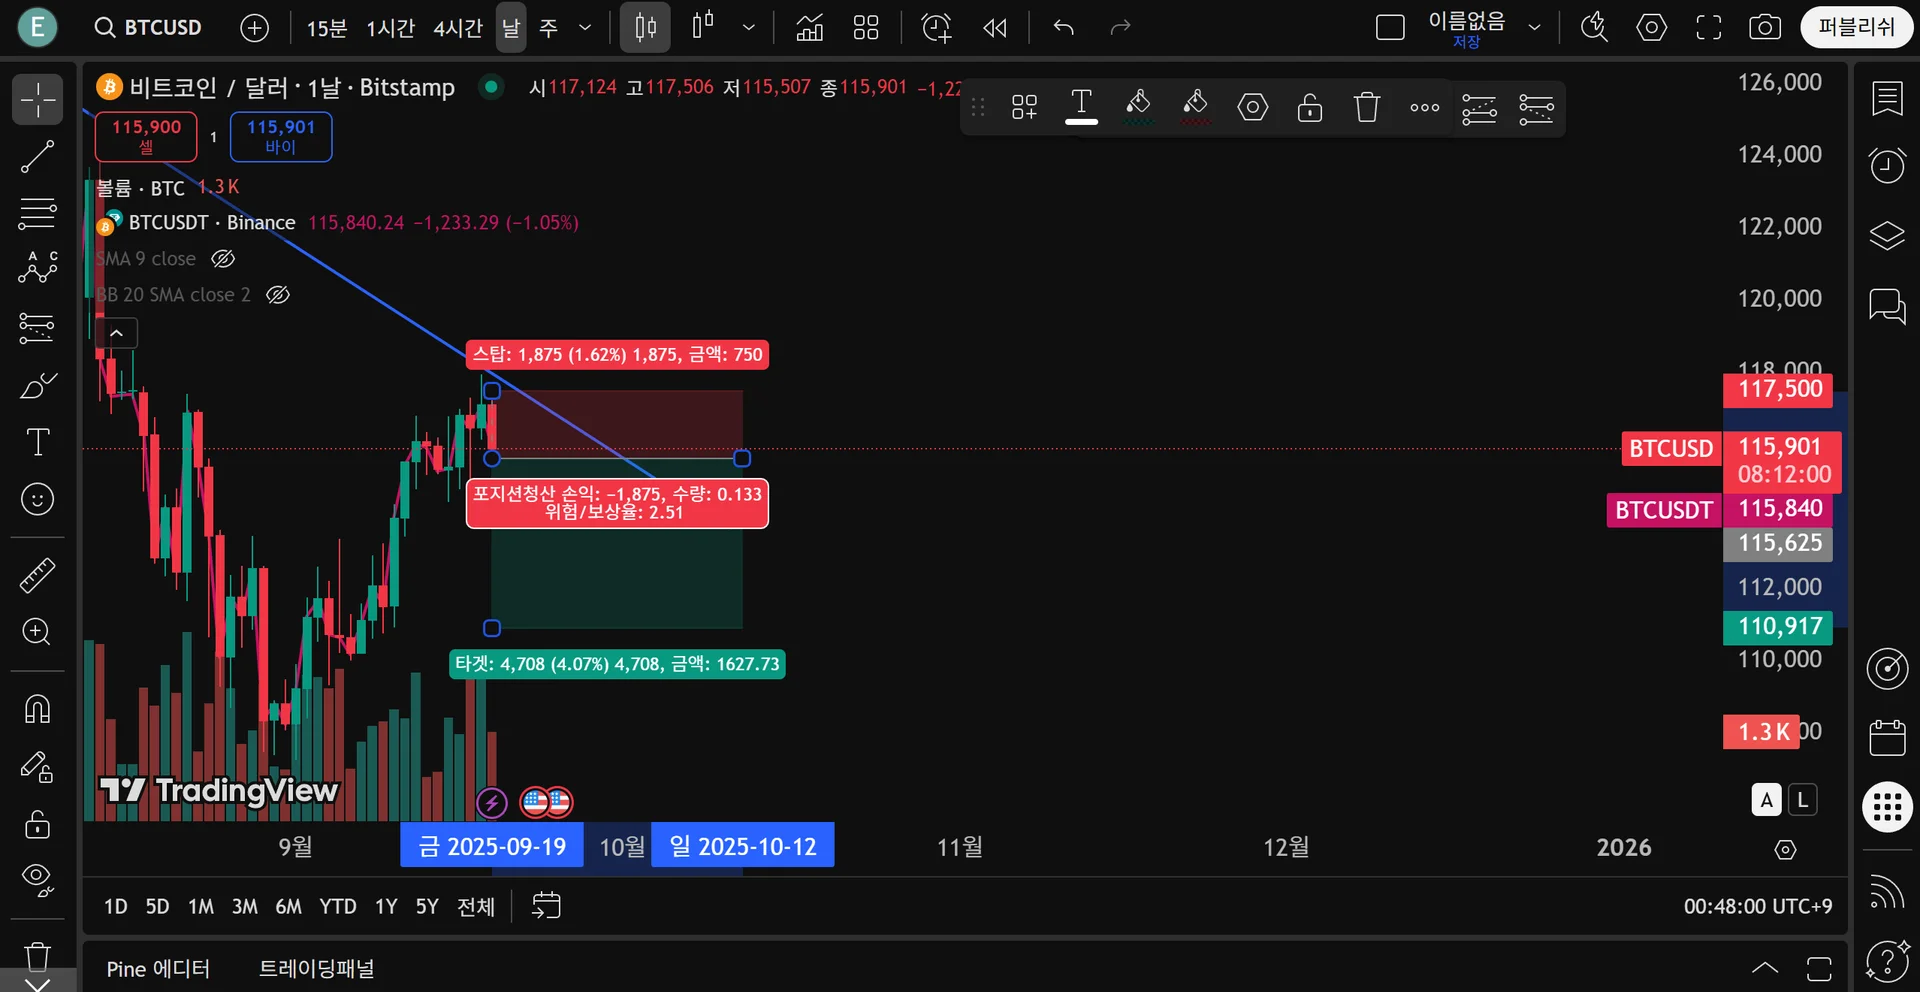Show the hidden BB 20 indicator
Image resolution: width=1920 pixels, height=992 pixels.
(x=278, y=295)
